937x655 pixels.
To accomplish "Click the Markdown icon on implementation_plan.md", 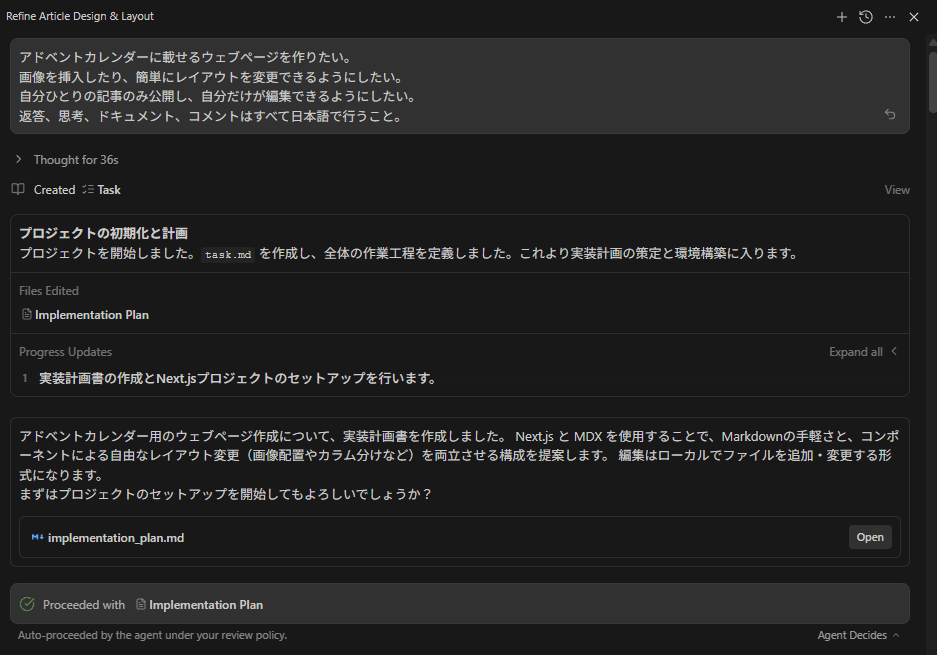I will pos(38,537).
